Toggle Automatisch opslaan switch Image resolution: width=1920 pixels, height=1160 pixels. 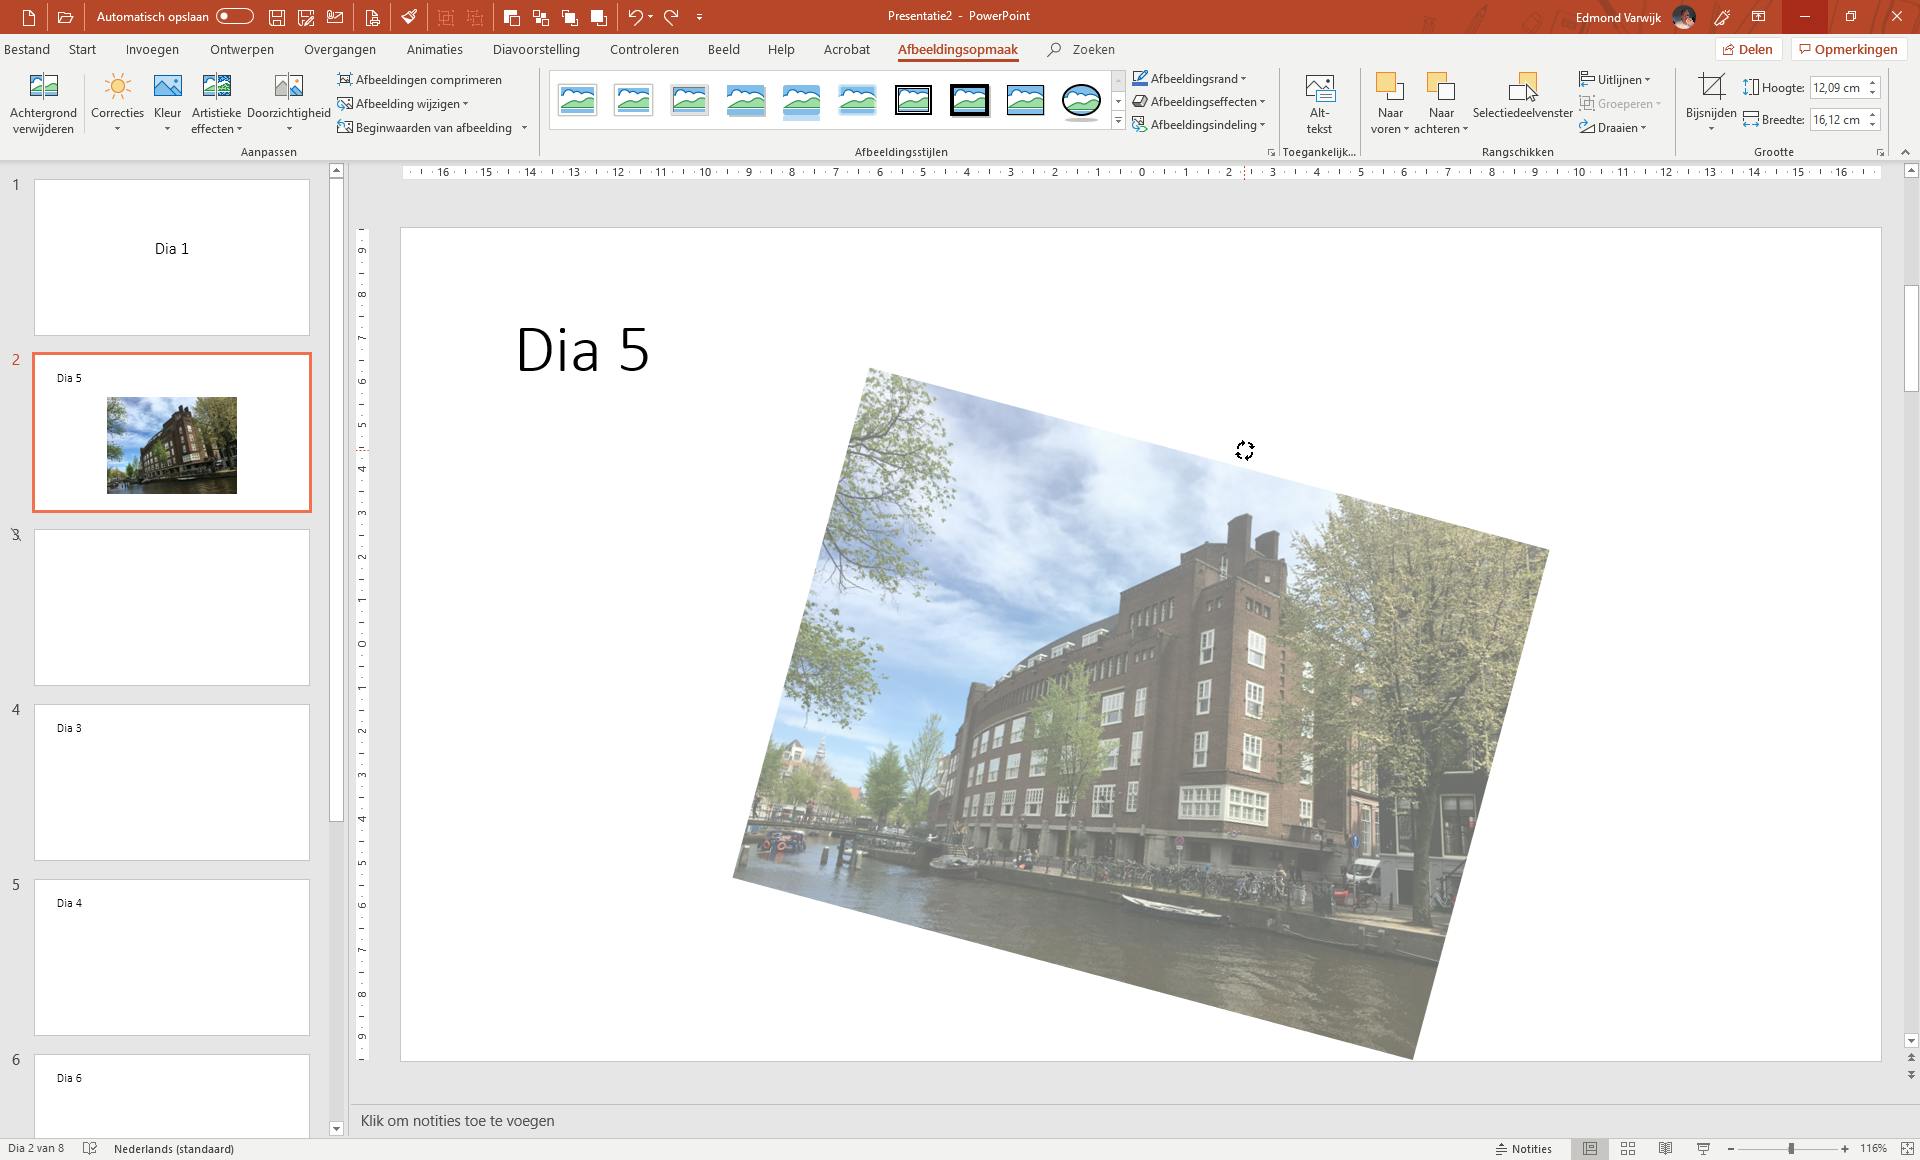tap(235, 17)
